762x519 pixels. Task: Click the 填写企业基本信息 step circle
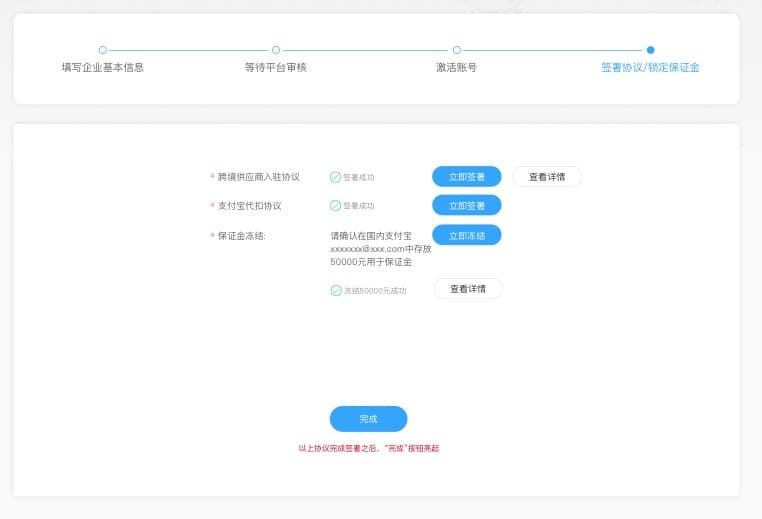[103, 50]
